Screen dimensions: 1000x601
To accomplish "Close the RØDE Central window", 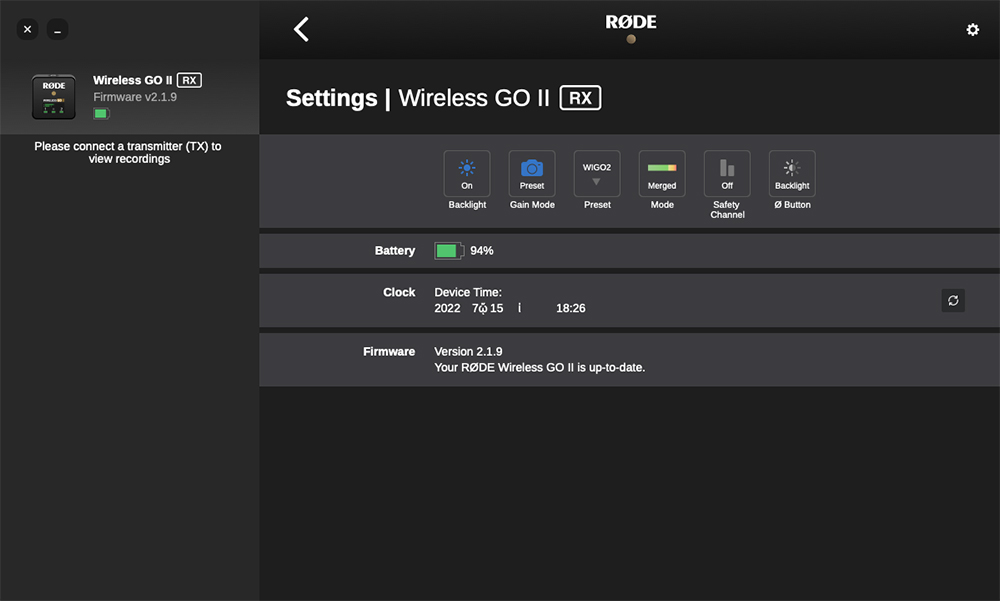I will 27,29.
